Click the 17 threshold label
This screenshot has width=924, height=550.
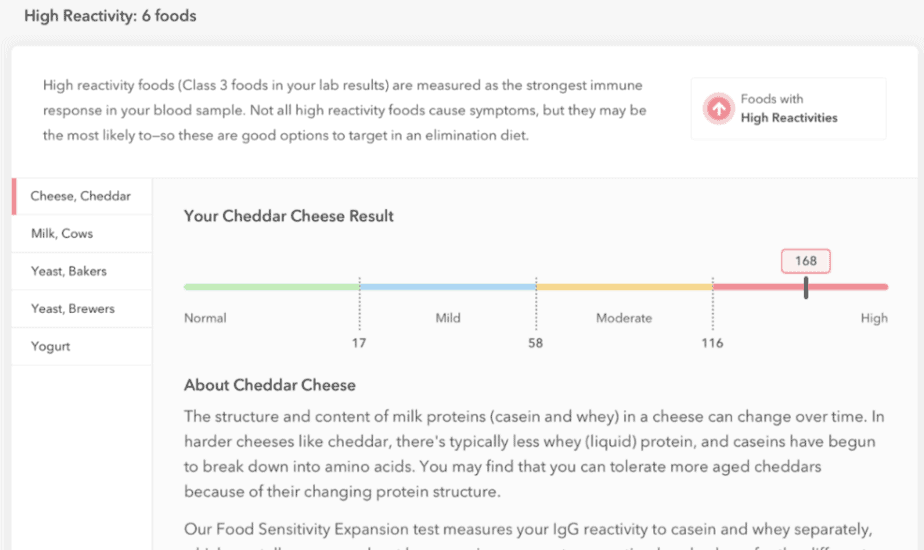(x=359, y=343)
